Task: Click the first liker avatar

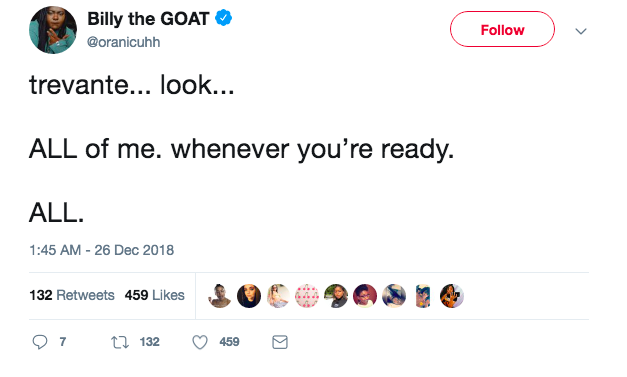Action: 220,296
